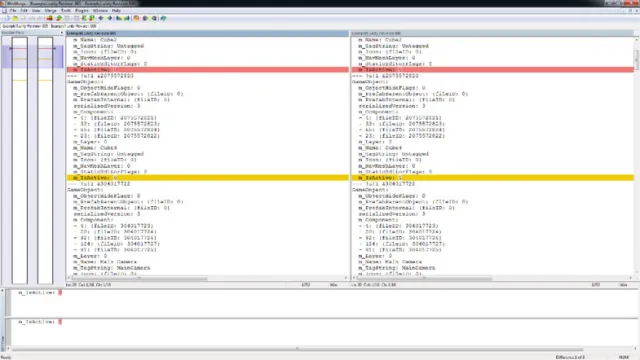The width and height of the screenshot is (640, 360).
Task: Open the Window menu
Action: 100,11
